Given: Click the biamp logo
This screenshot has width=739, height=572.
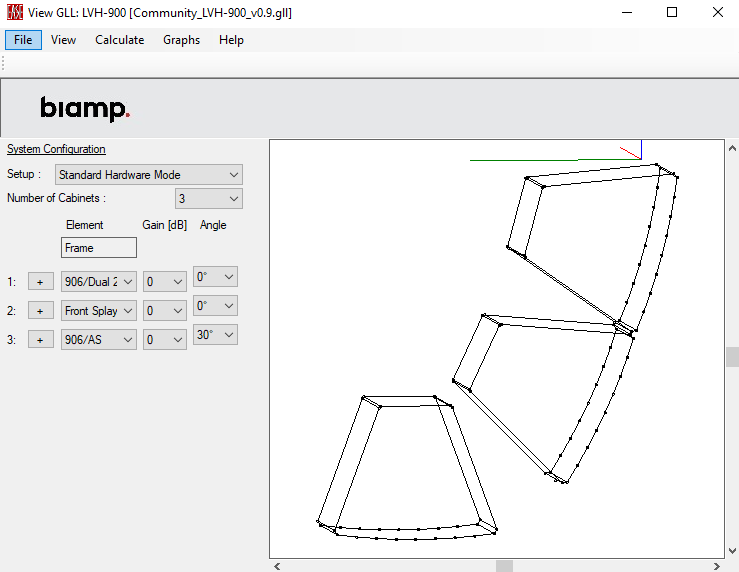Looking at the screenshot, I should pos(85,109).
